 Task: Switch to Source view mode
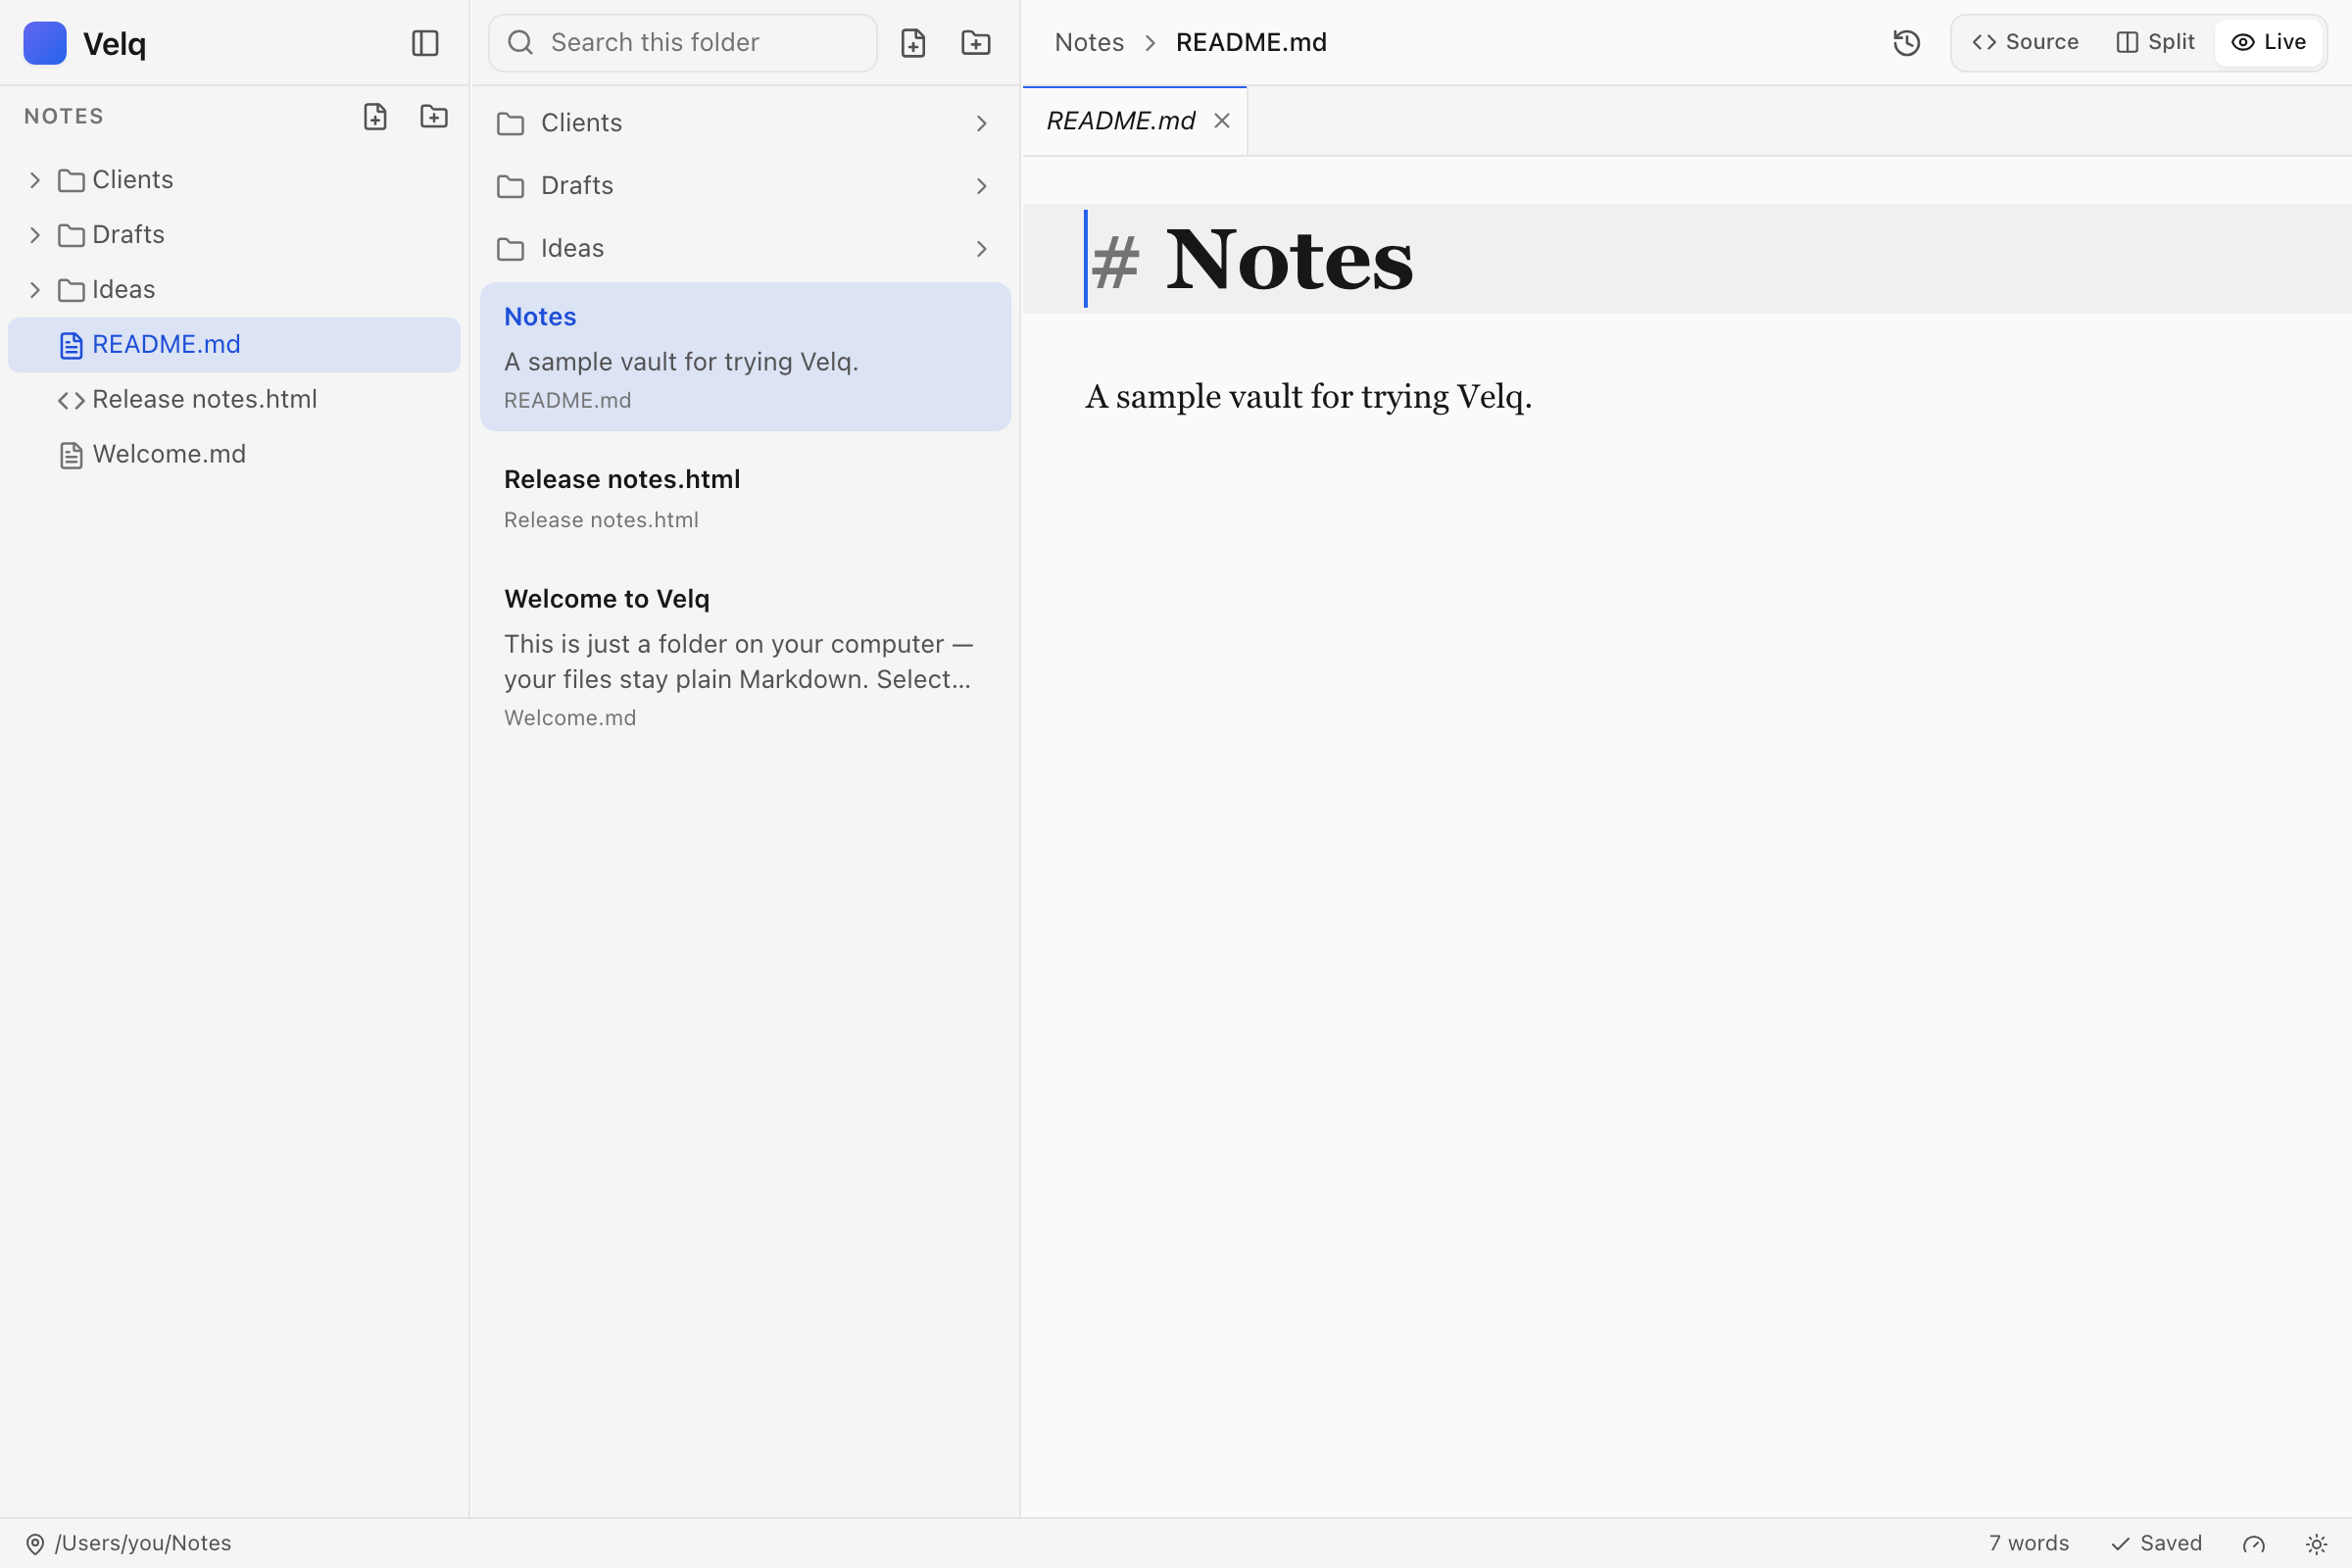tap(2025, 42)
